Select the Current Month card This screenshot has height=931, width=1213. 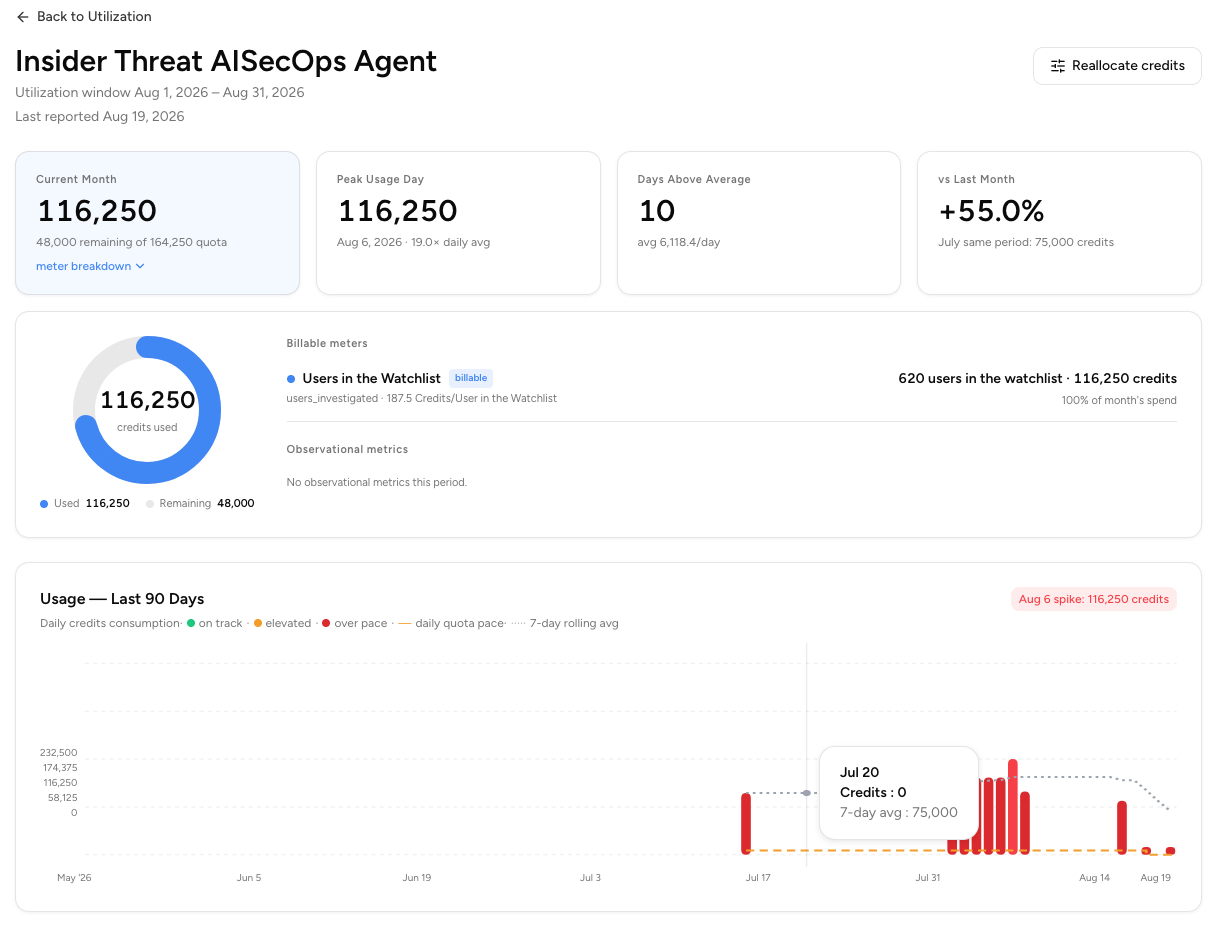point(157,223)
